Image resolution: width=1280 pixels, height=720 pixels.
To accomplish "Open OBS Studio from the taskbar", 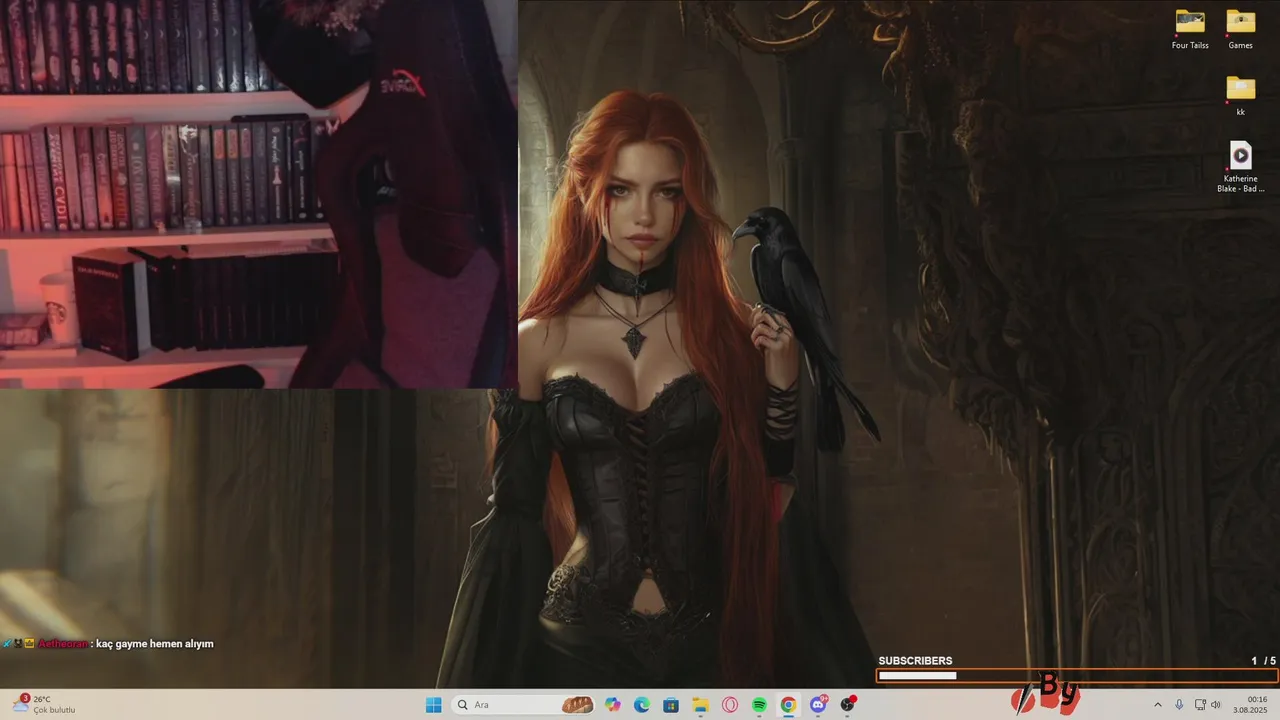I will click(x=848, y=705).
